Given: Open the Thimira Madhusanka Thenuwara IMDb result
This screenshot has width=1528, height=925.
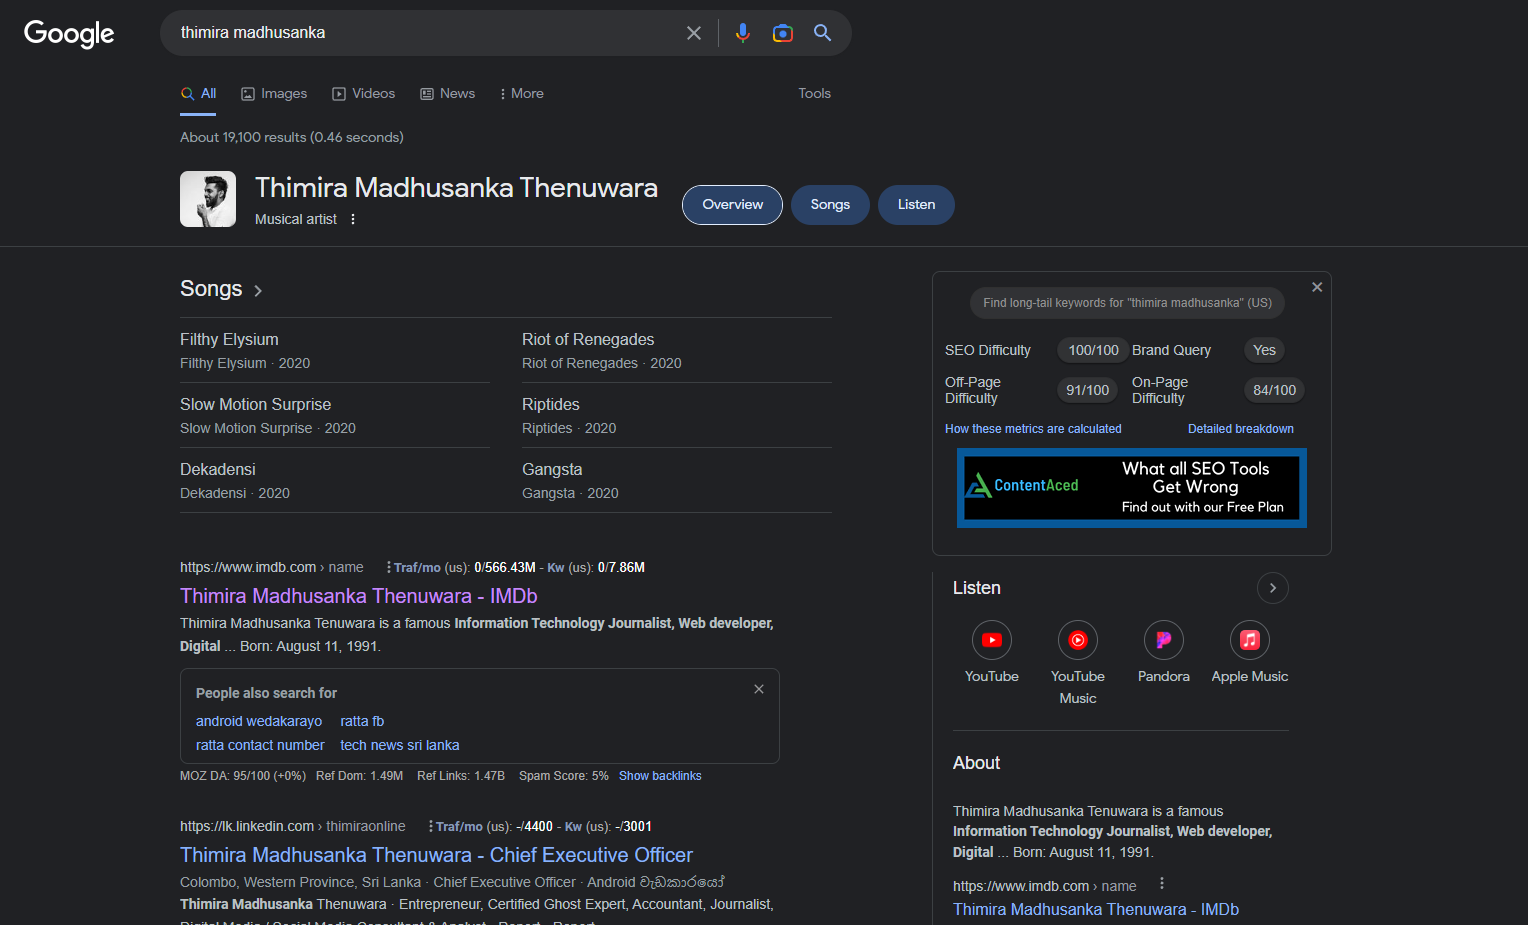Looking at the screenshot, I should 359,596.
